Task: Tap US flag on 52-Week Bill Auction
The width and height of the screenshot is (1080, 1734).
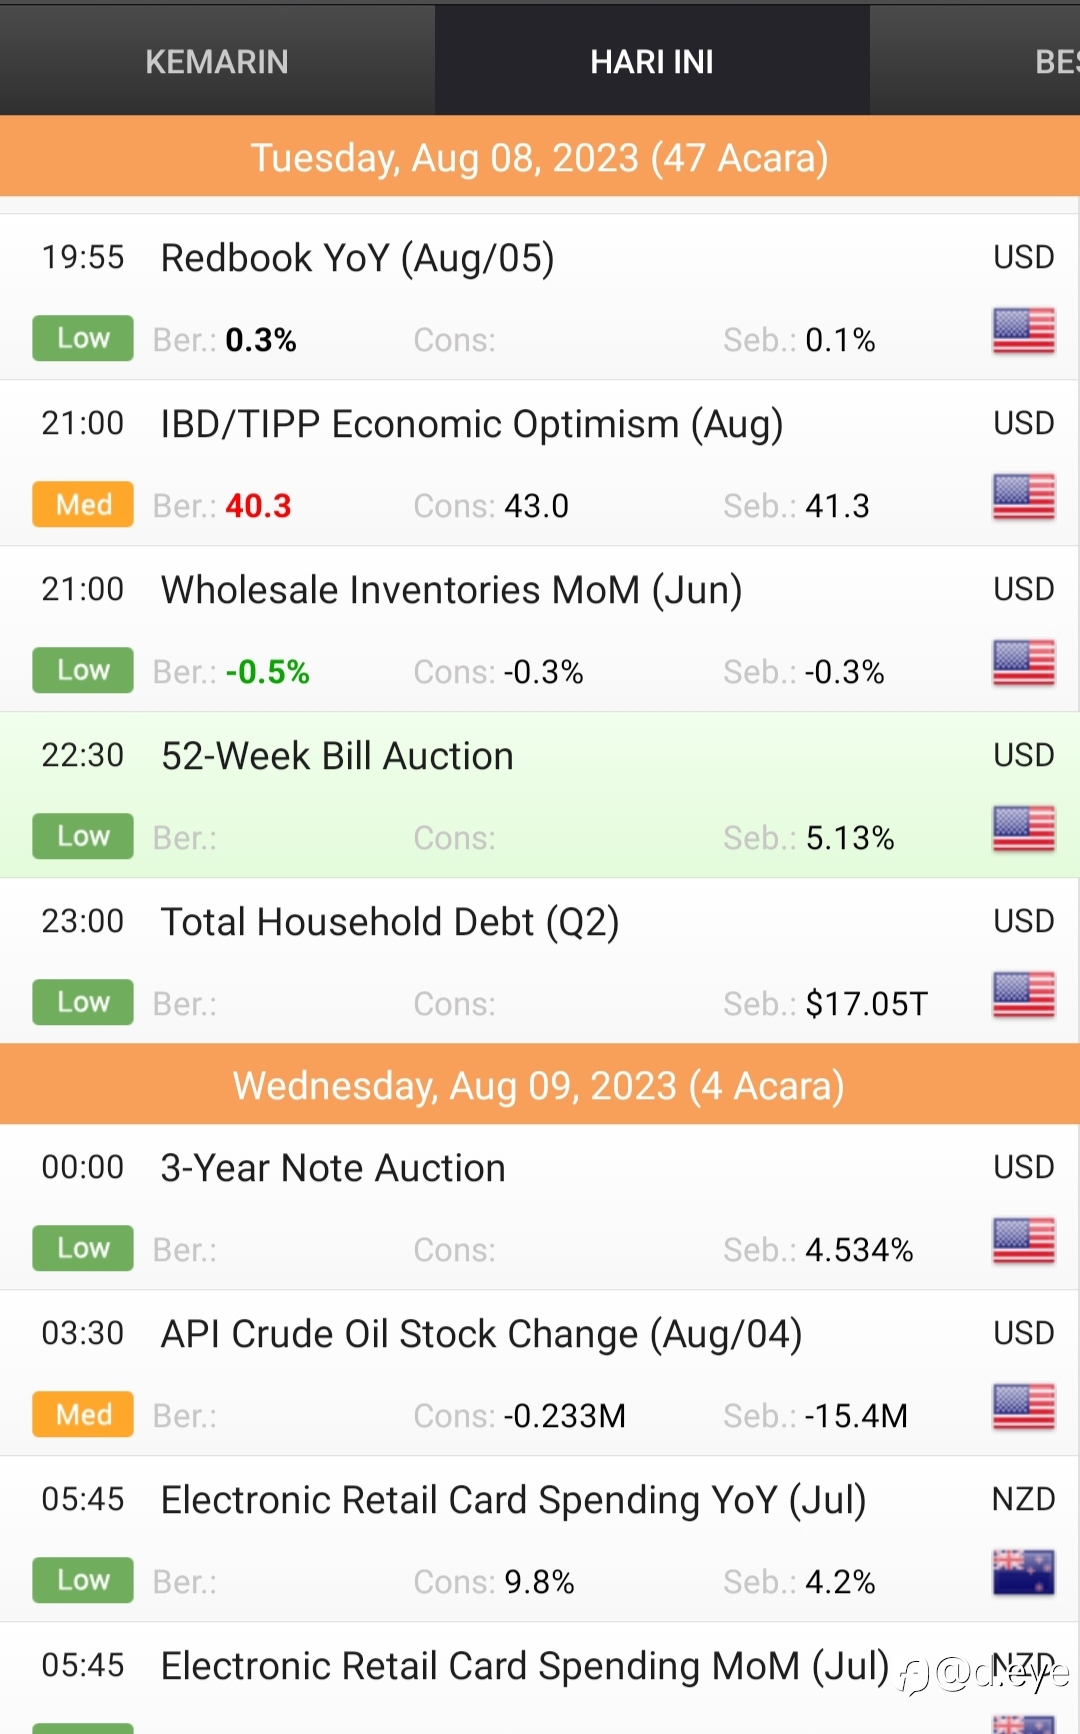Action: [x=1024, y=829]
